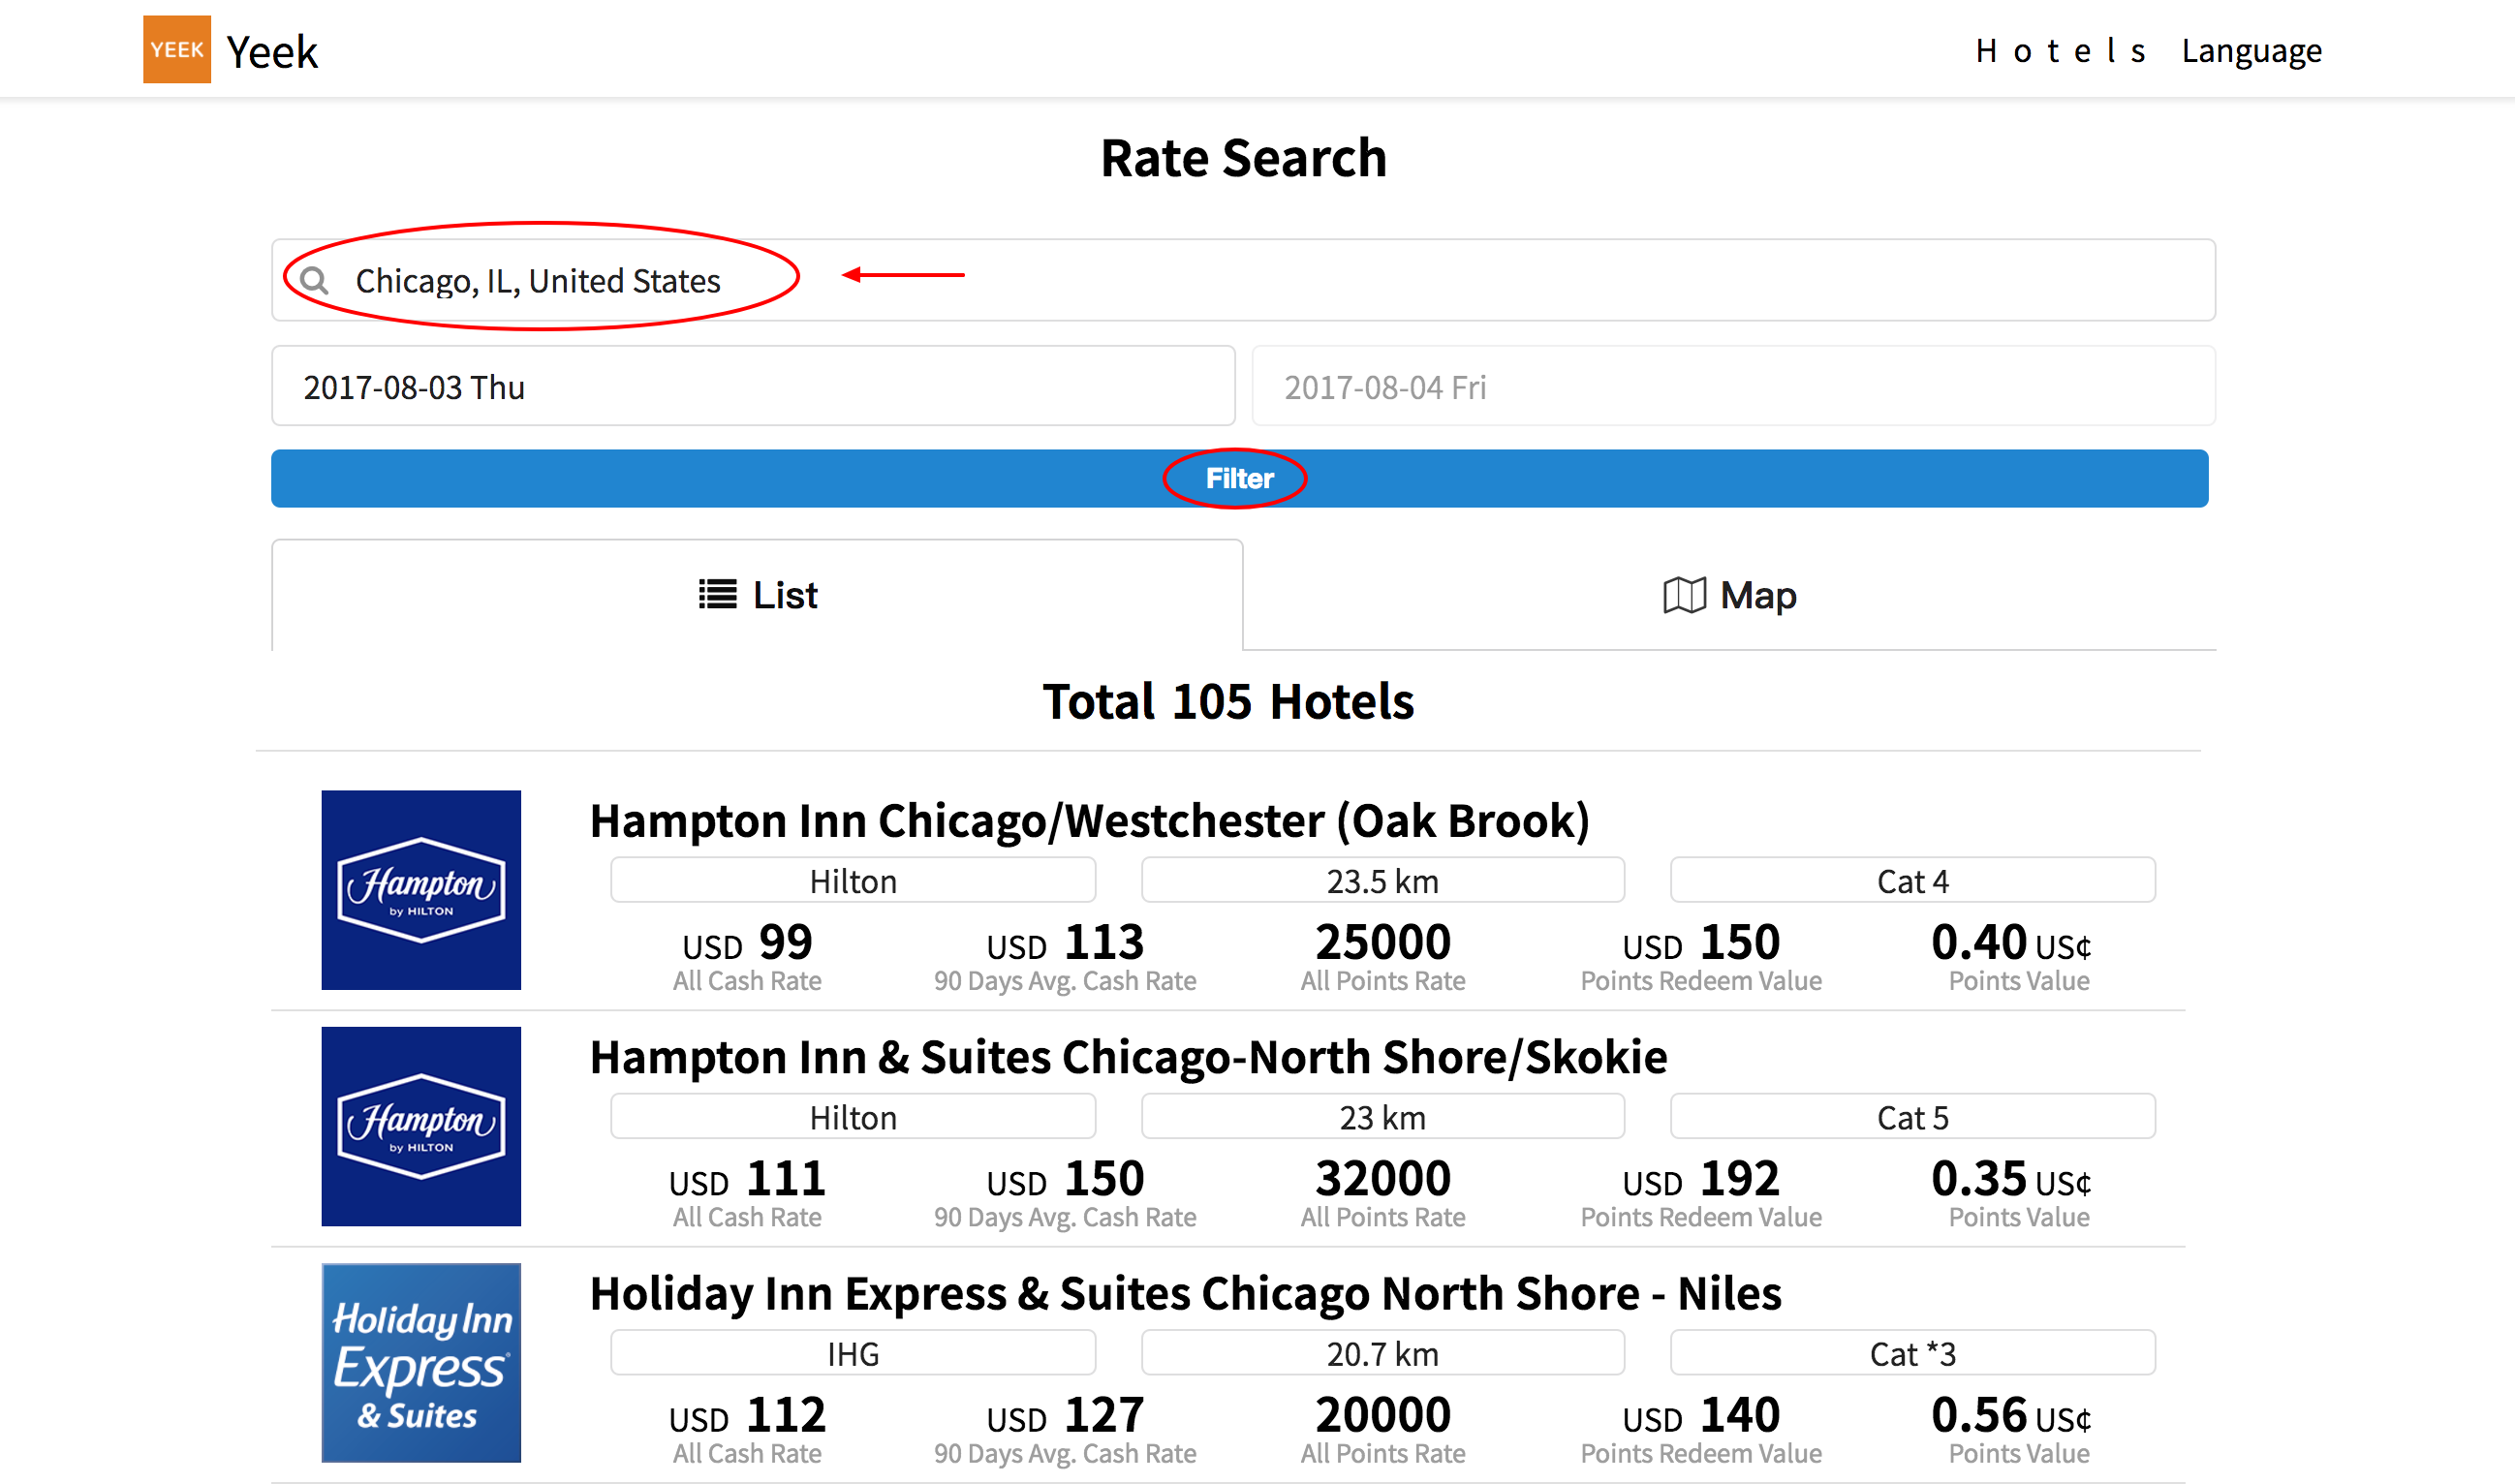
Task: Click 'USD 113' 90 days average rate
Action: coord(1065,943)
